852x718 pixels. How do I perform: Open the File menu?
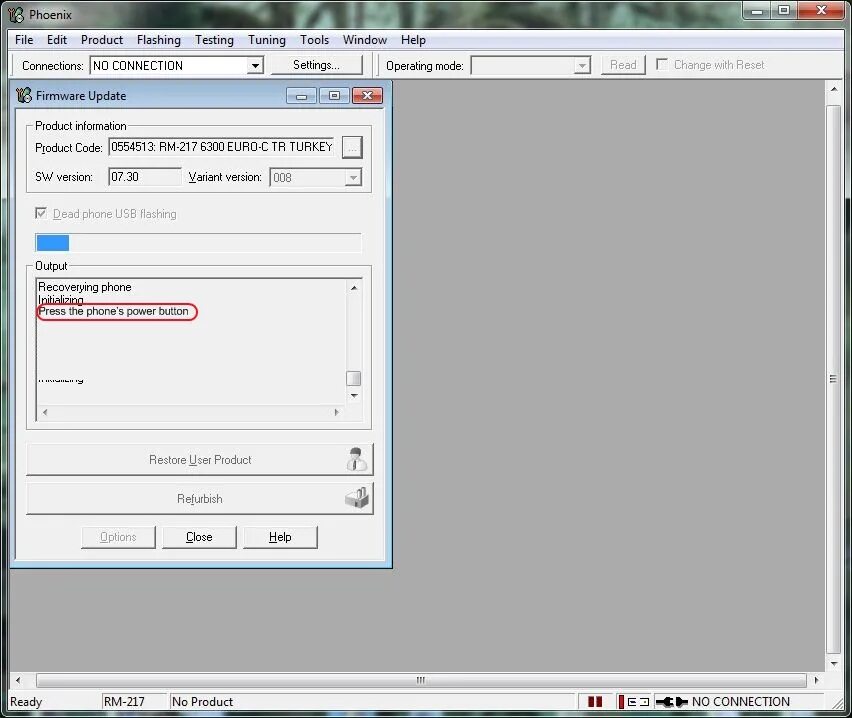tap(24, 40)
